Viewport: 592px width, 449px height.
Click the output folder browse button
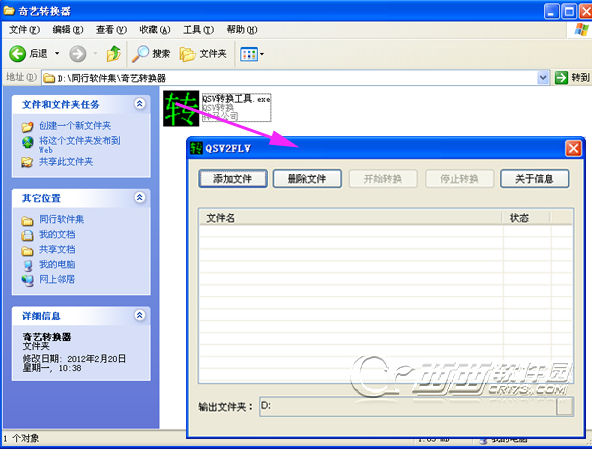(x=564, y=407)
